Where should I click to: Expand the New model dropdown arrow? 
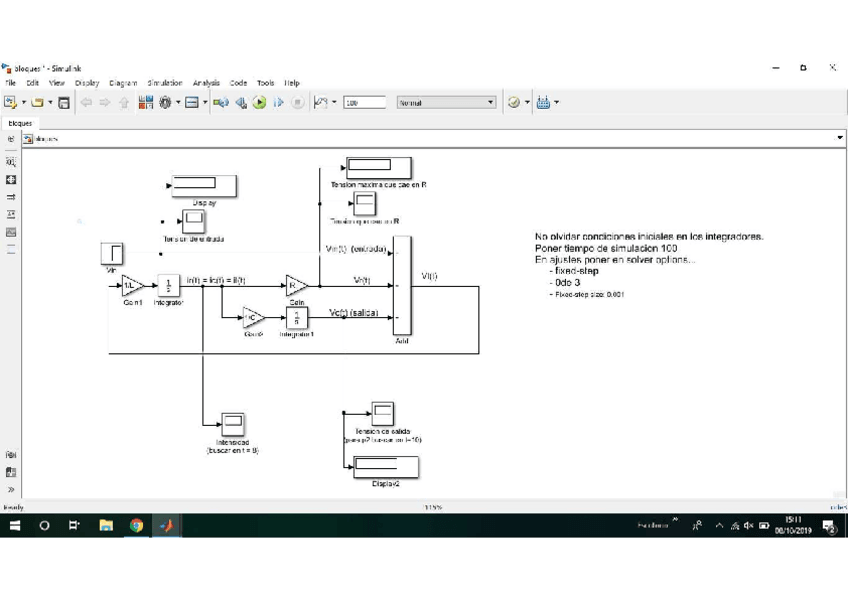click(x=24, y=102)
